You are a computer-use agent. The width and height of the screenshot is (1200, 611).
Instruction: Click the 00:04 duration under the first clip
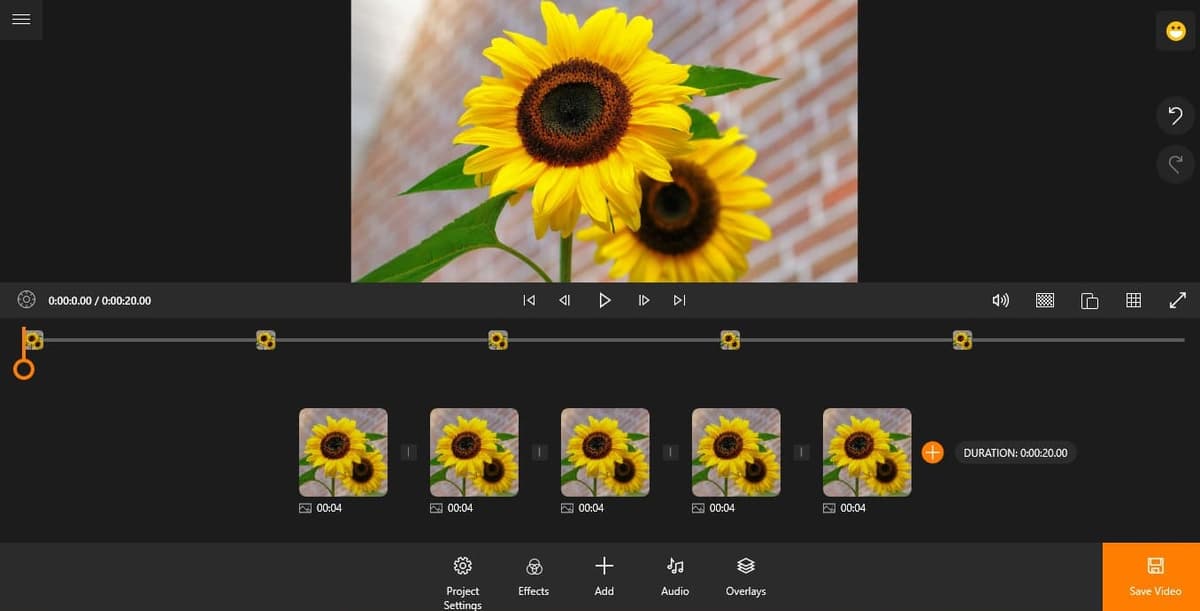pyautogui.click(x=329, y=508)
